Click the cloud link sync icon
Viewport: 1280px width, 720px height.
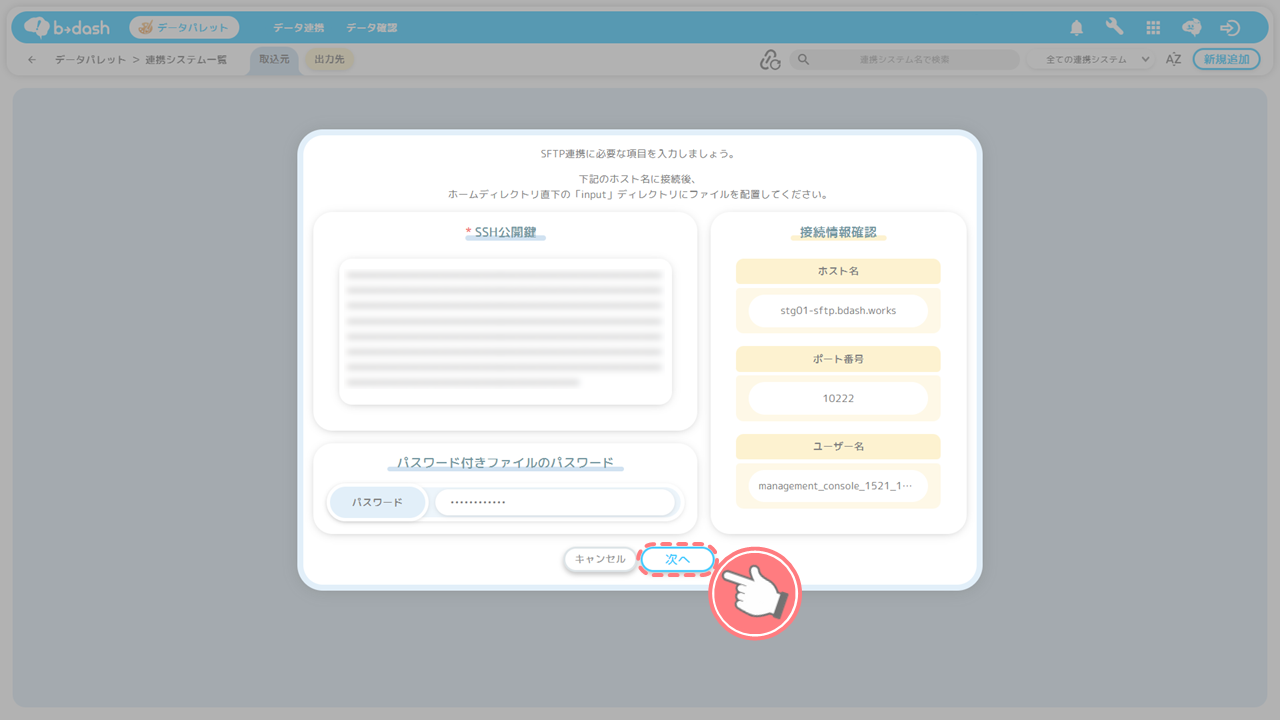[769, 60]
